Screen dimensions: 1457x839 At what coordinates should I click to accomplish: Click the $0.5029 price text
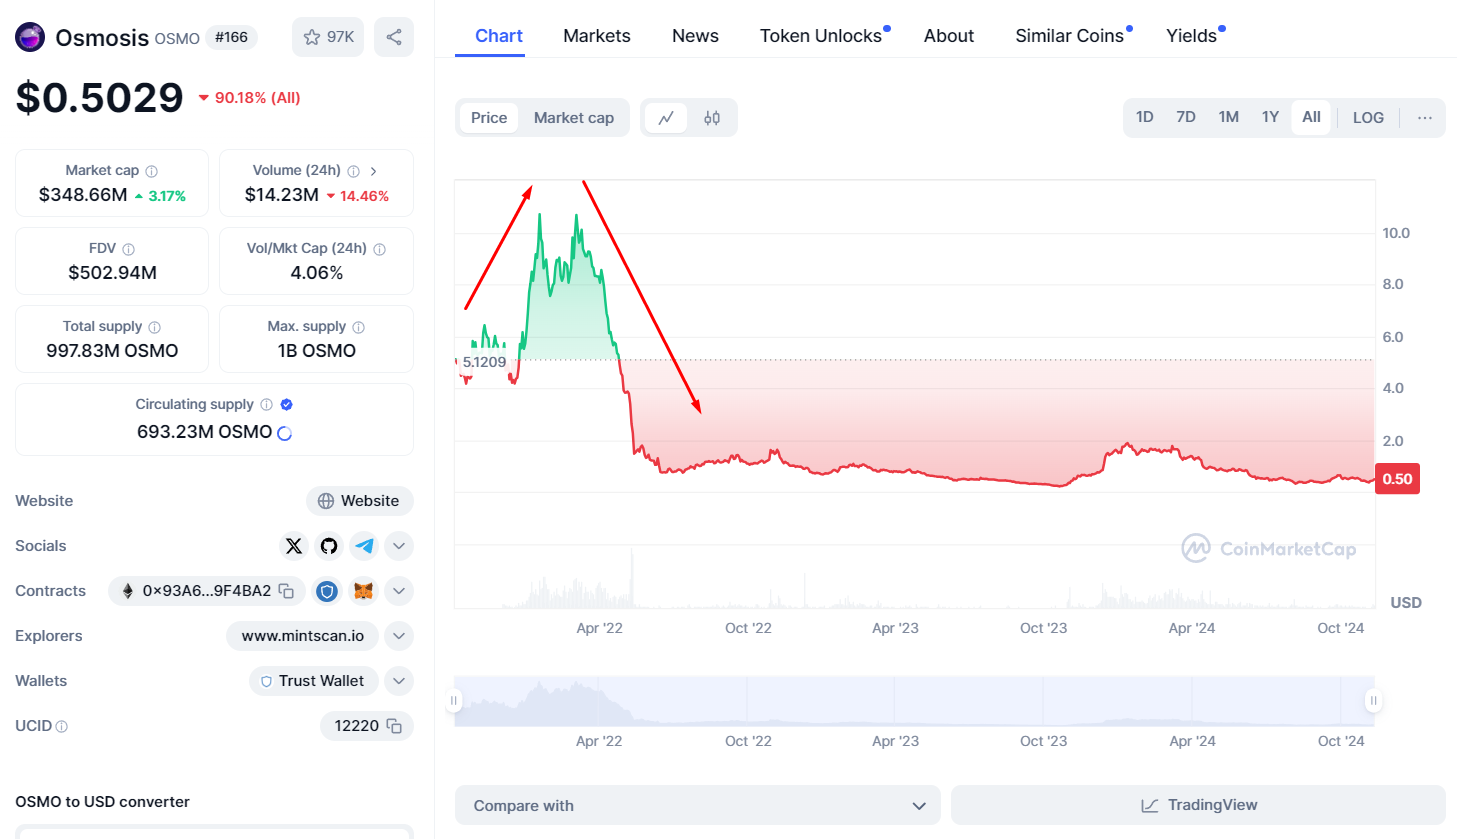99,97
